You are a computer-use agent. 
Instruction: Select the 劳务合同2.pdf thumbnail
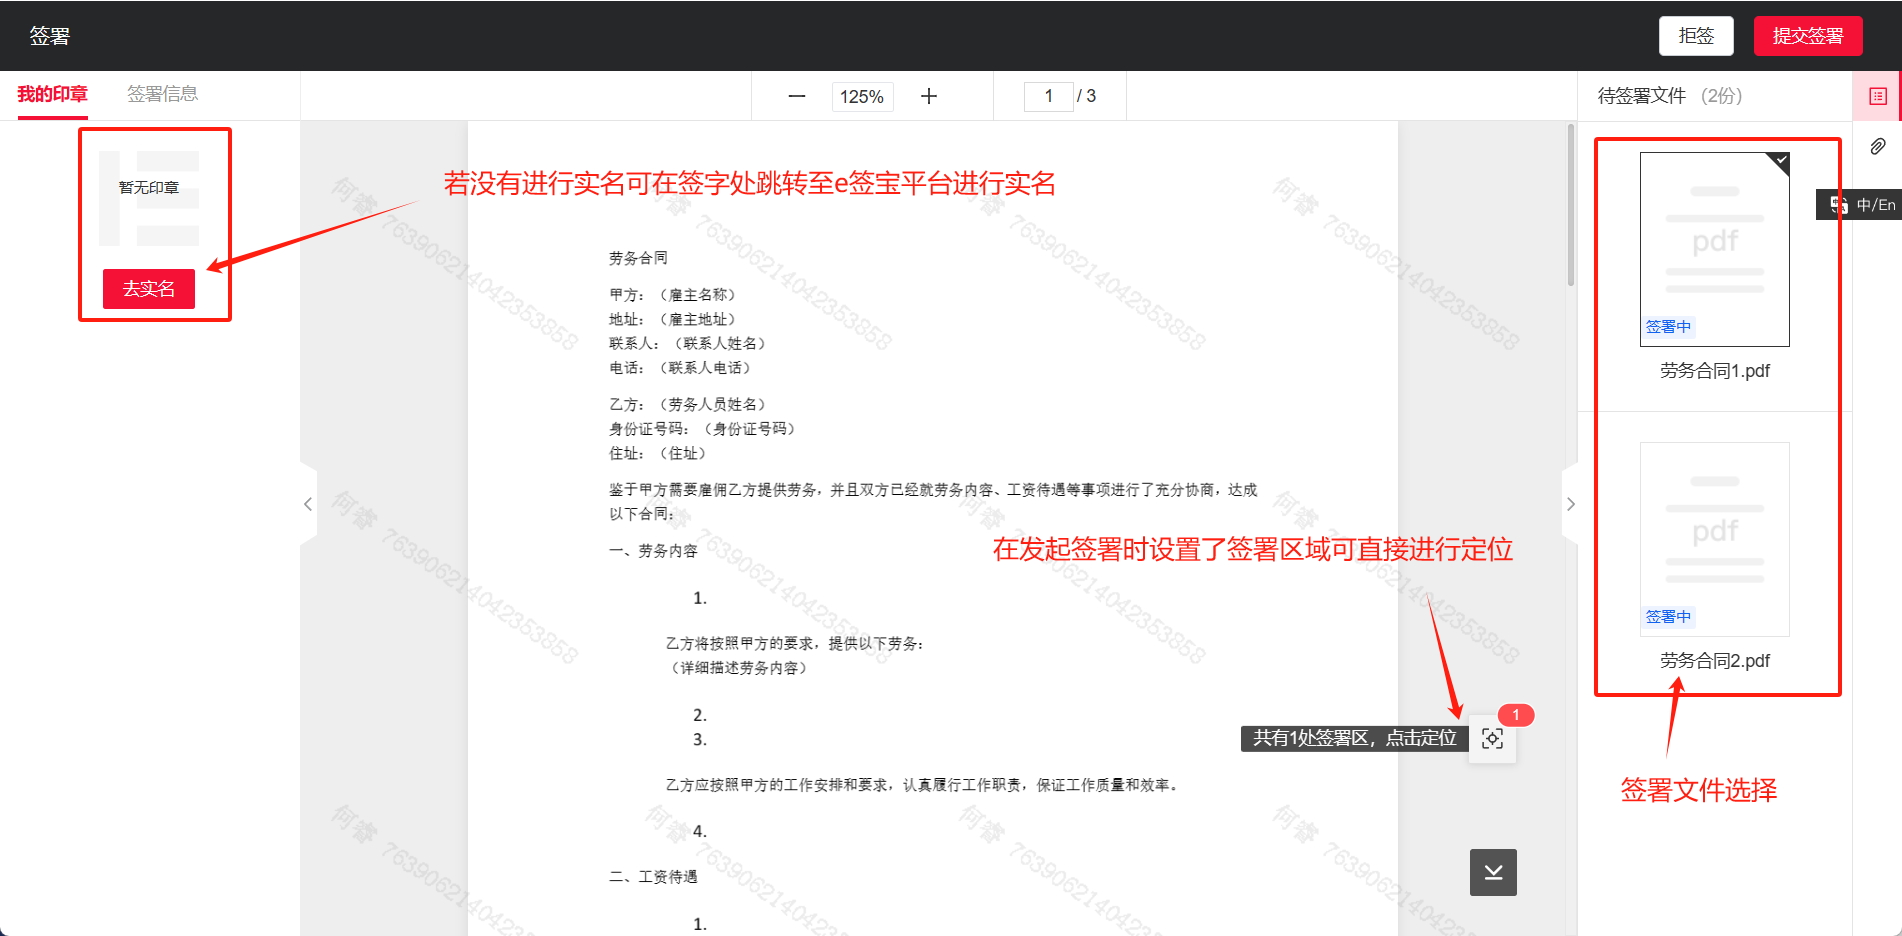click(1715, 539)
